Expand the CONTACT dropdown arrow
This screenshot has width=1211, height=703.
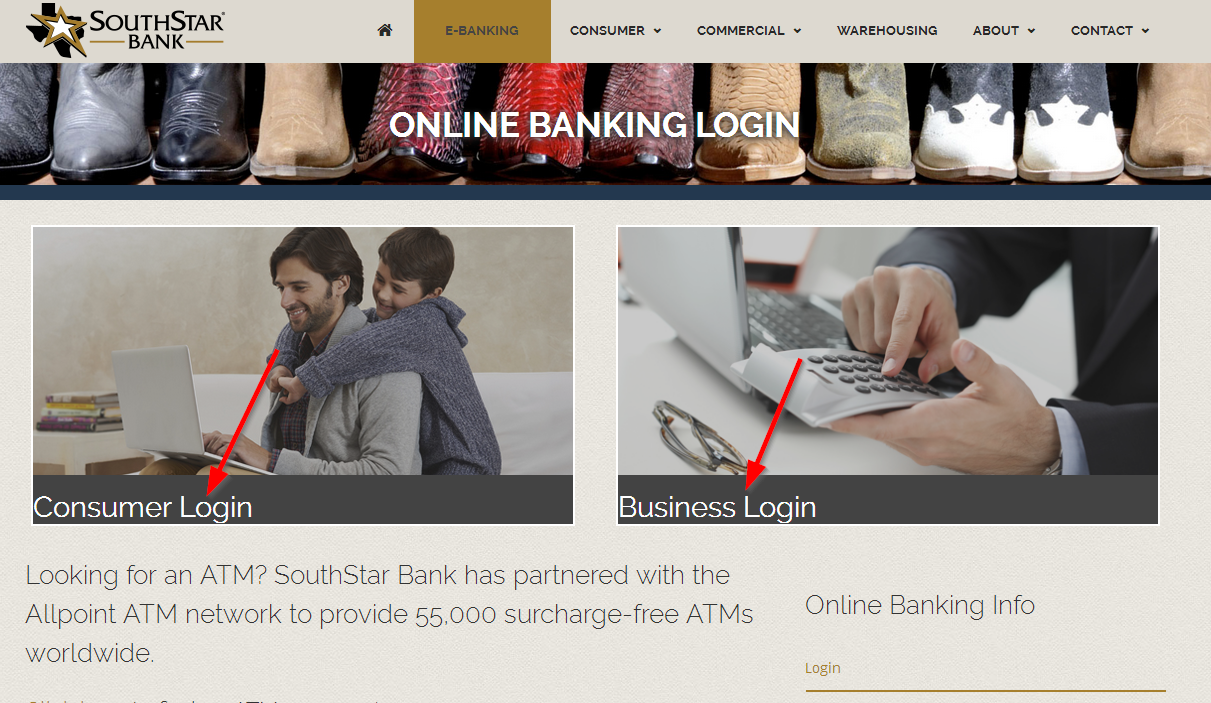1145,31
